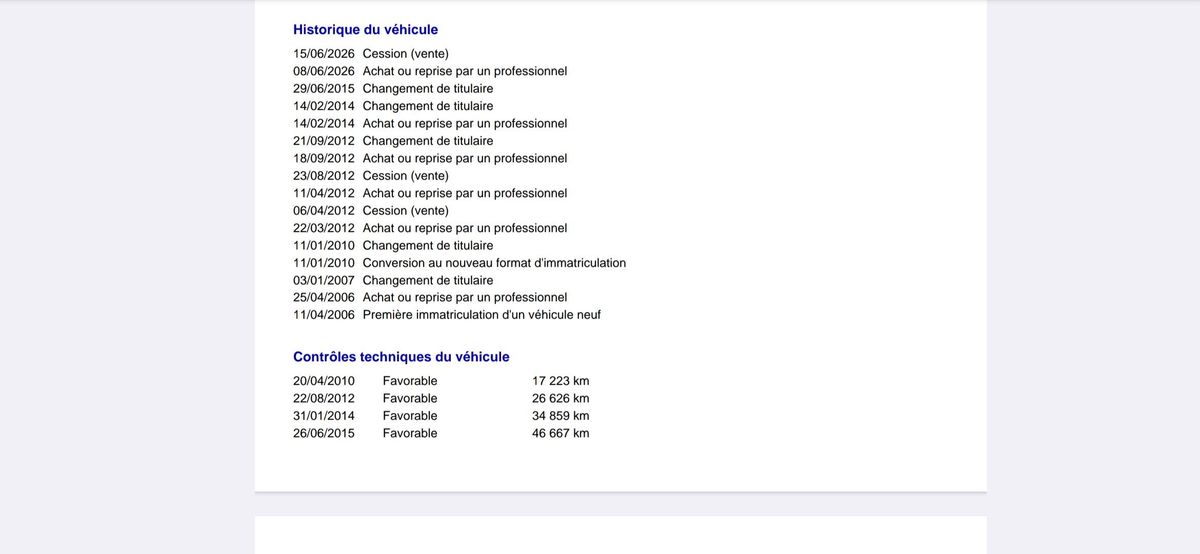Click the "Contrôles techniques du véhicule" heading
The width and height of the screenshot is (1200, 554).
tap(401, 357)
